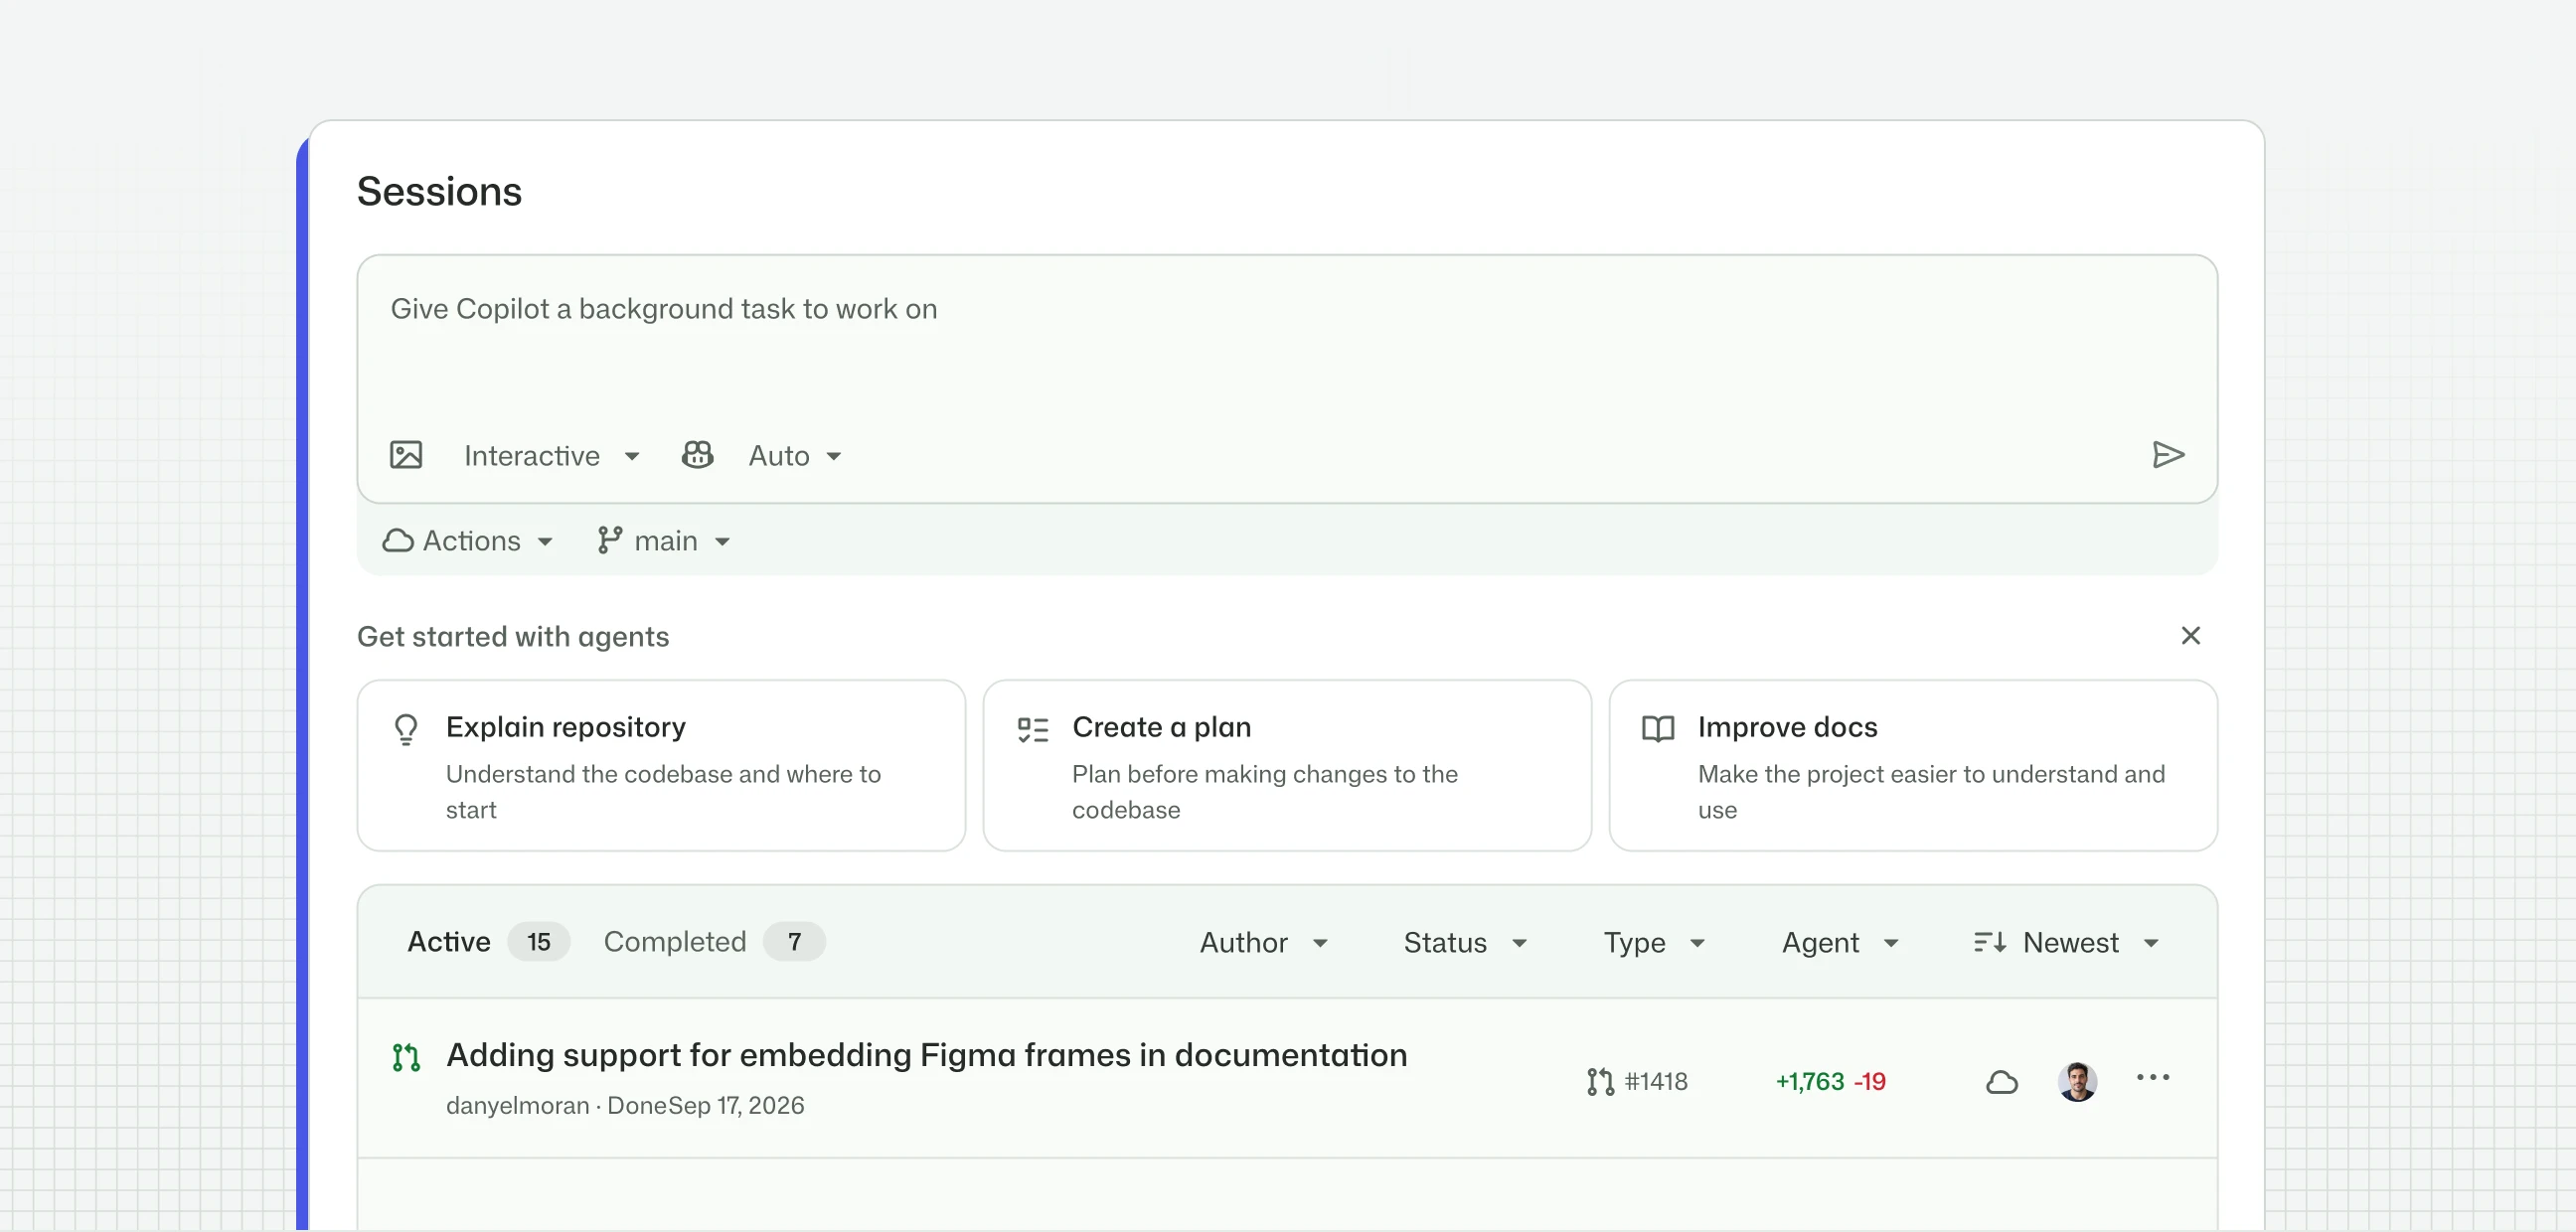Click the sort icon next to Newest
The image size is (2576, 1232).
(1990, 942)
